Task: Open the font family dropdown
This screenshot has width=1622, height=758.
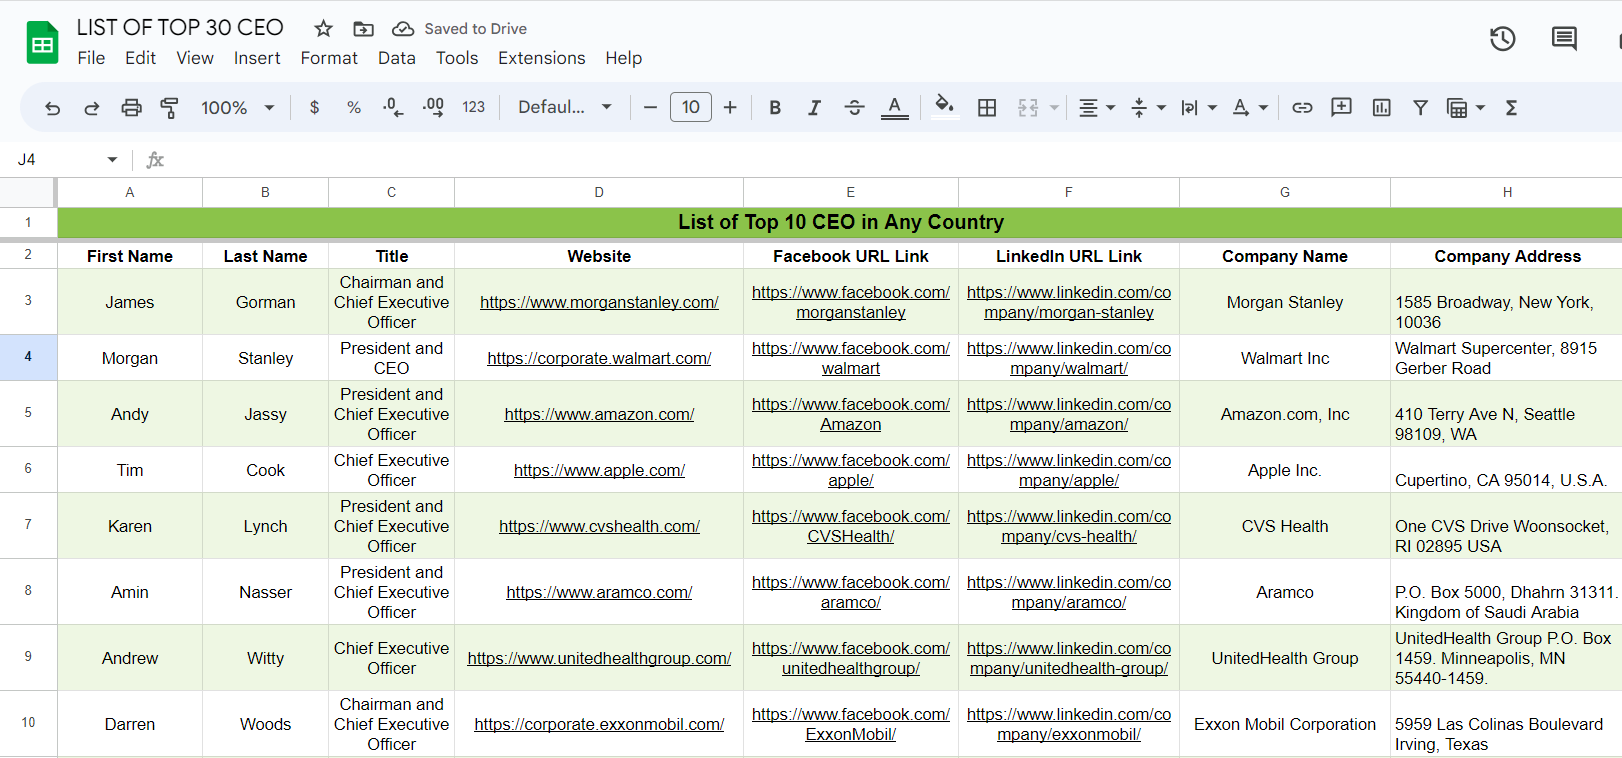Action: 565,107
